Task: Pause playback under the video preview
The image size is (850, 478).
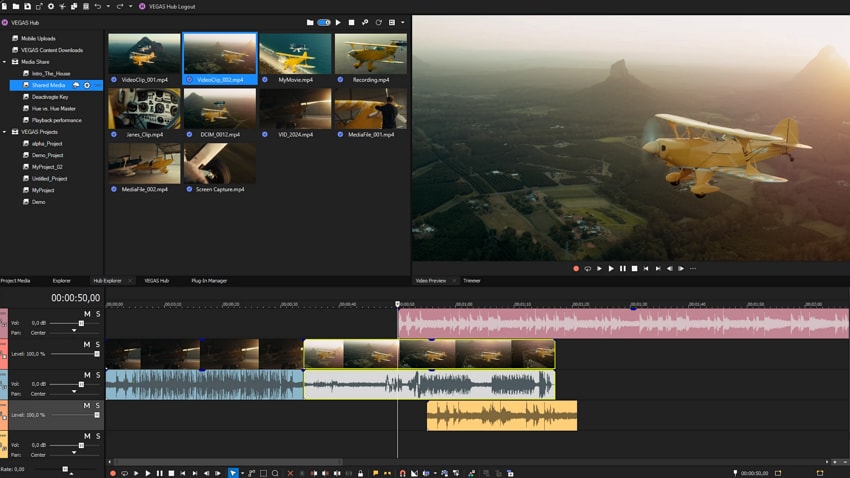Action: click(623, 268)
